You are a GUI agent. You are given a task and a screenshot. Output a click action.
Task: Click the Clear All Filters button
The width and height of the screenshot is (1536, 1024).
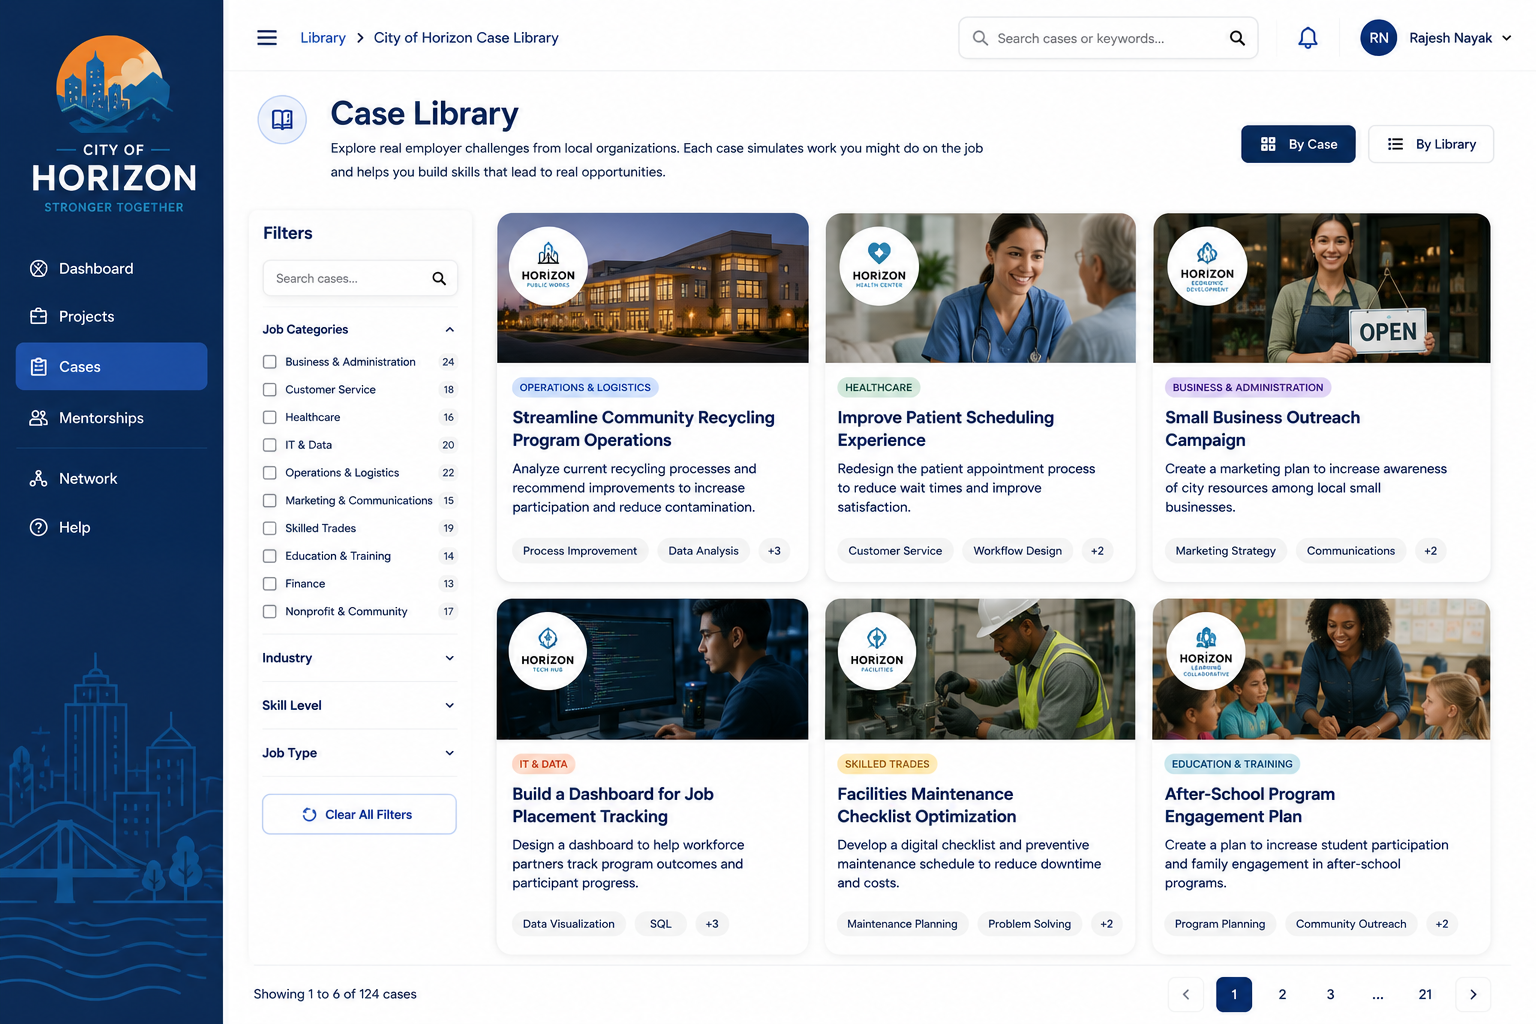(359, 814)
